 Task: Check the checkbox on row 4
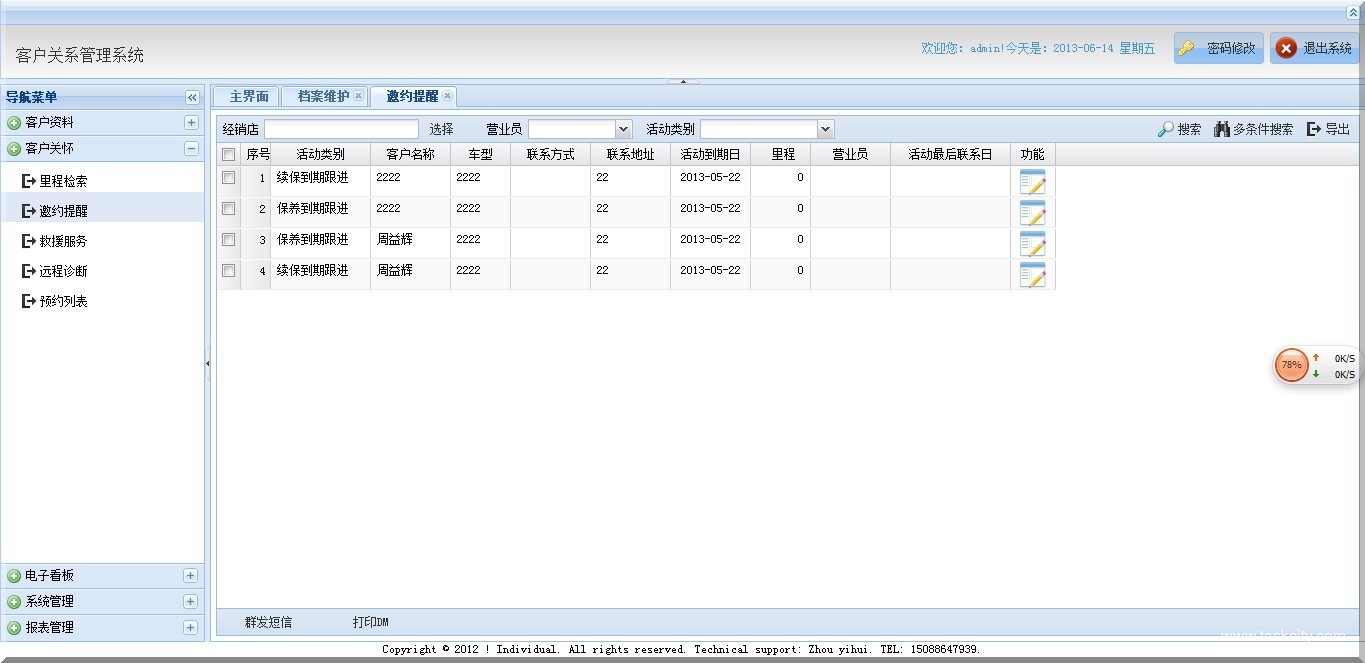point(228,271)
